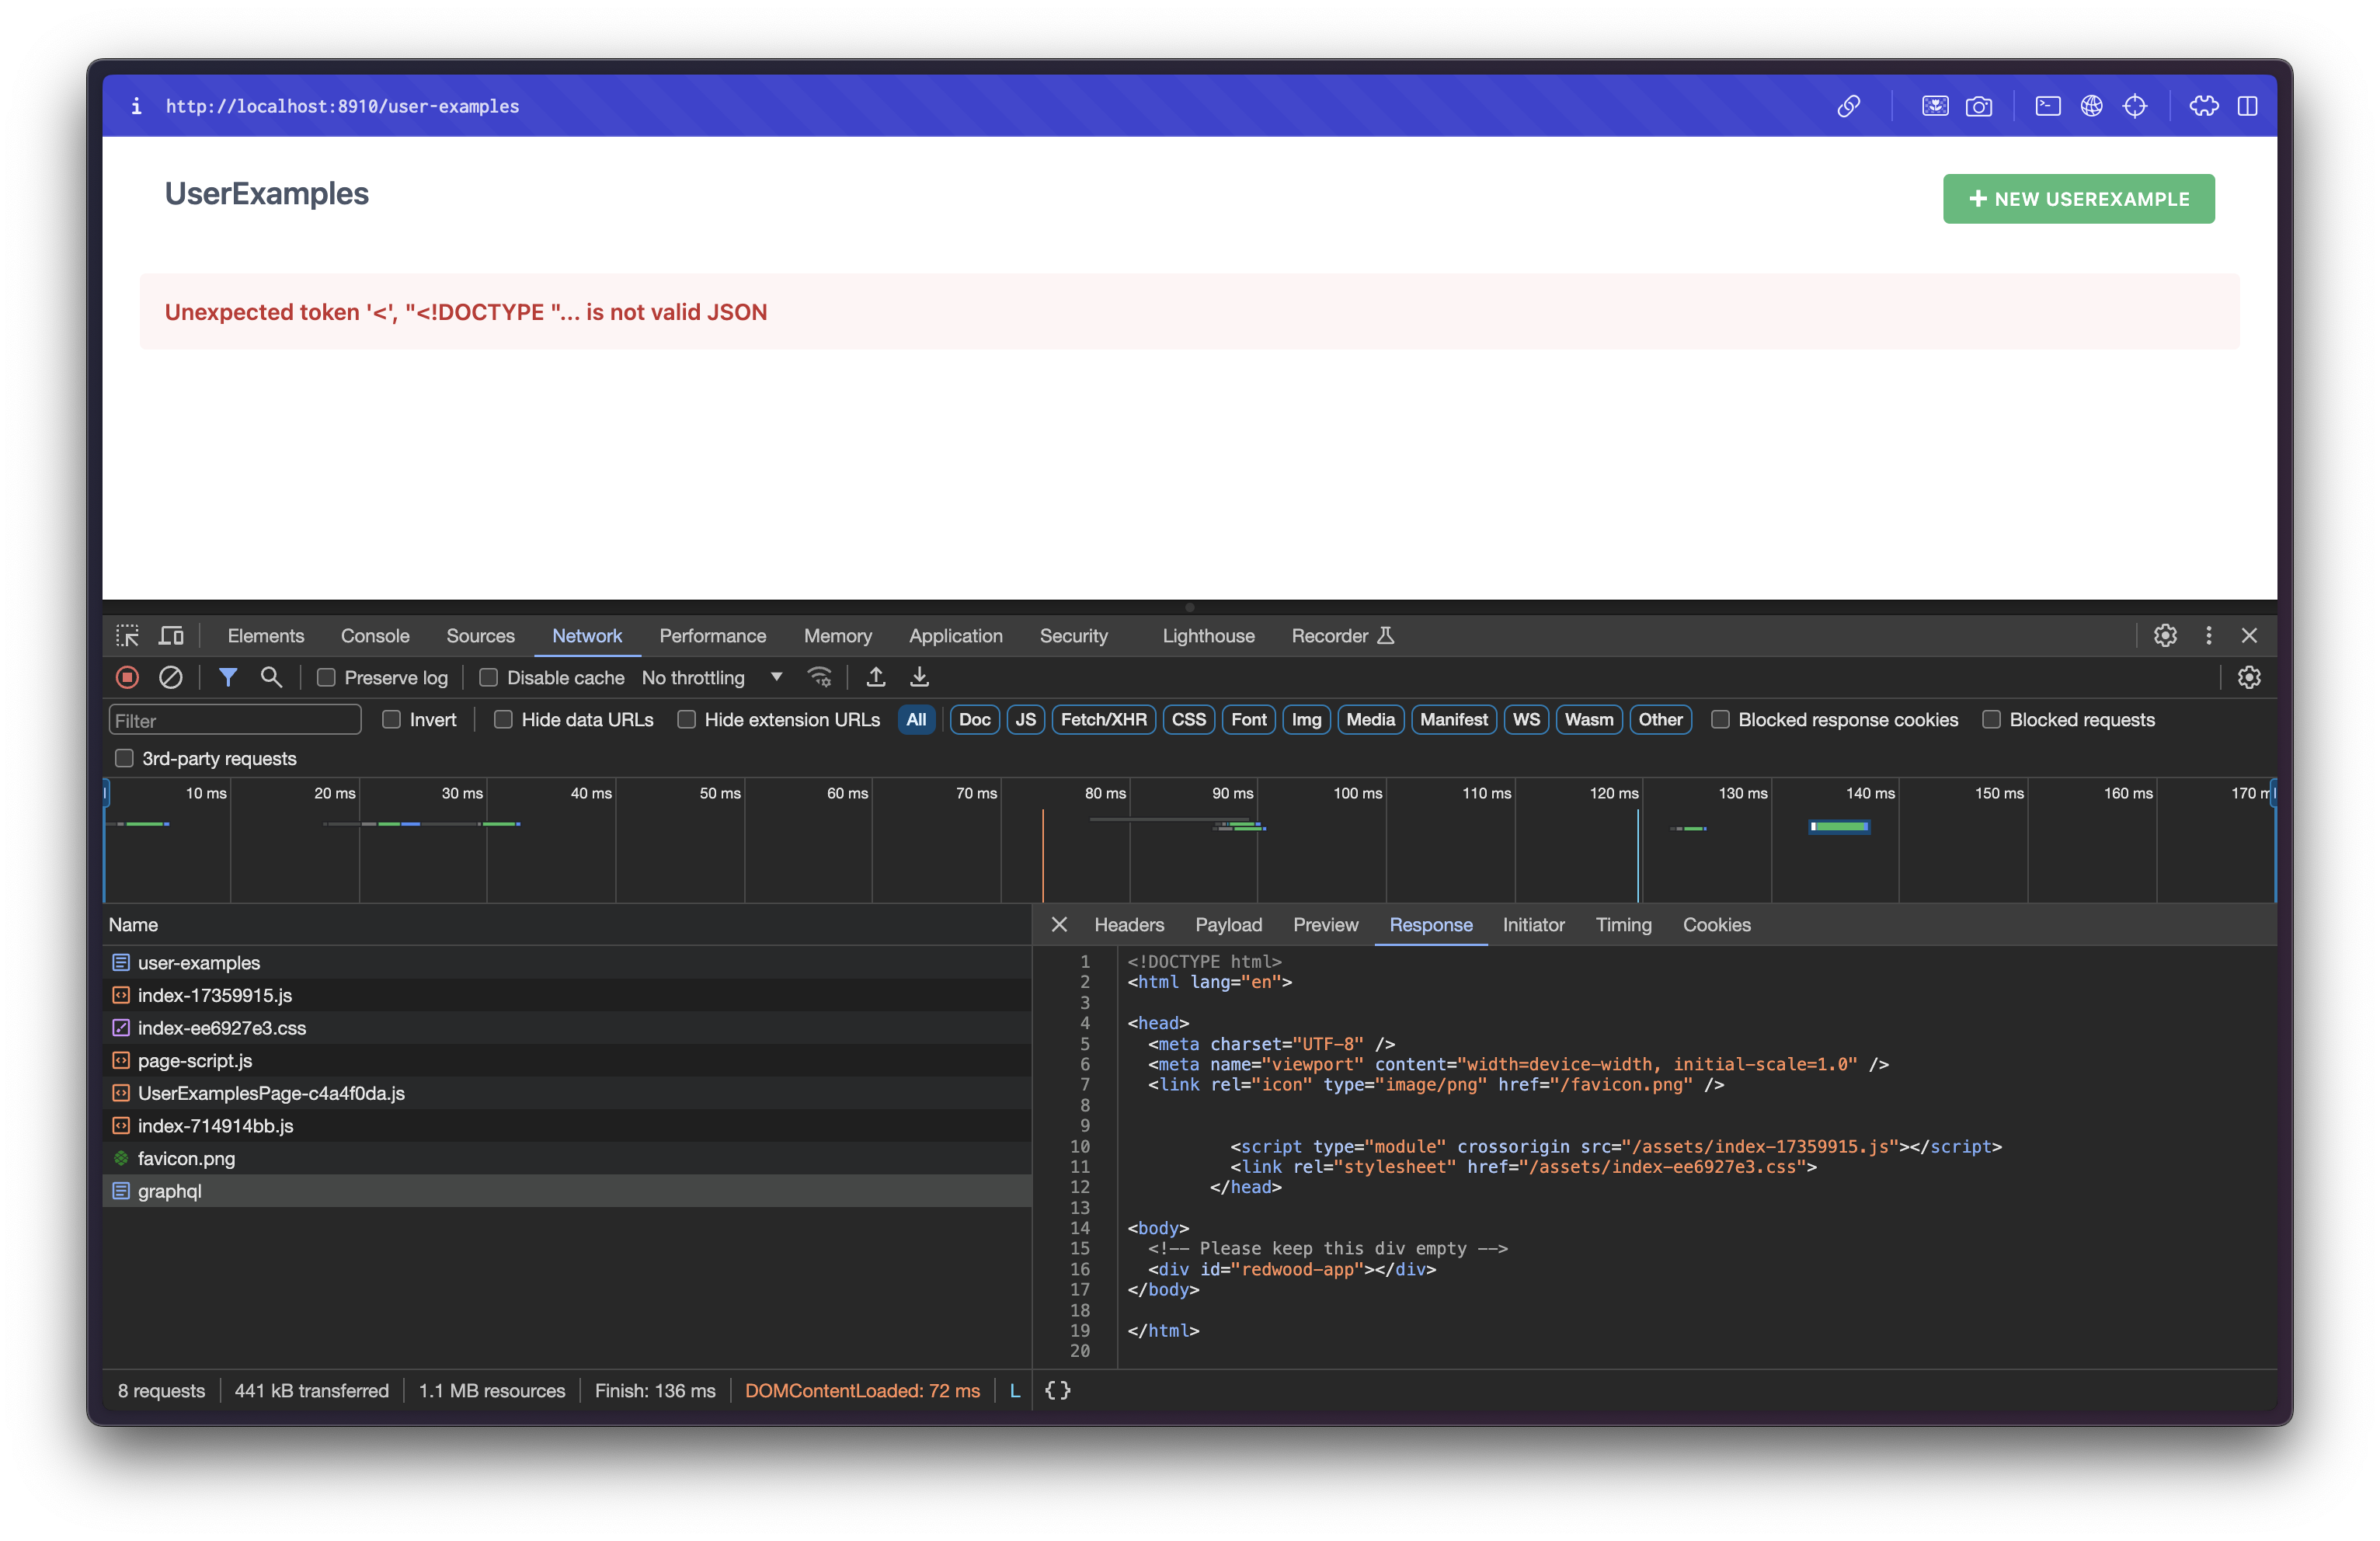
Task: Clear the network log
Action: pyautogui.click(x=170, y=677)
